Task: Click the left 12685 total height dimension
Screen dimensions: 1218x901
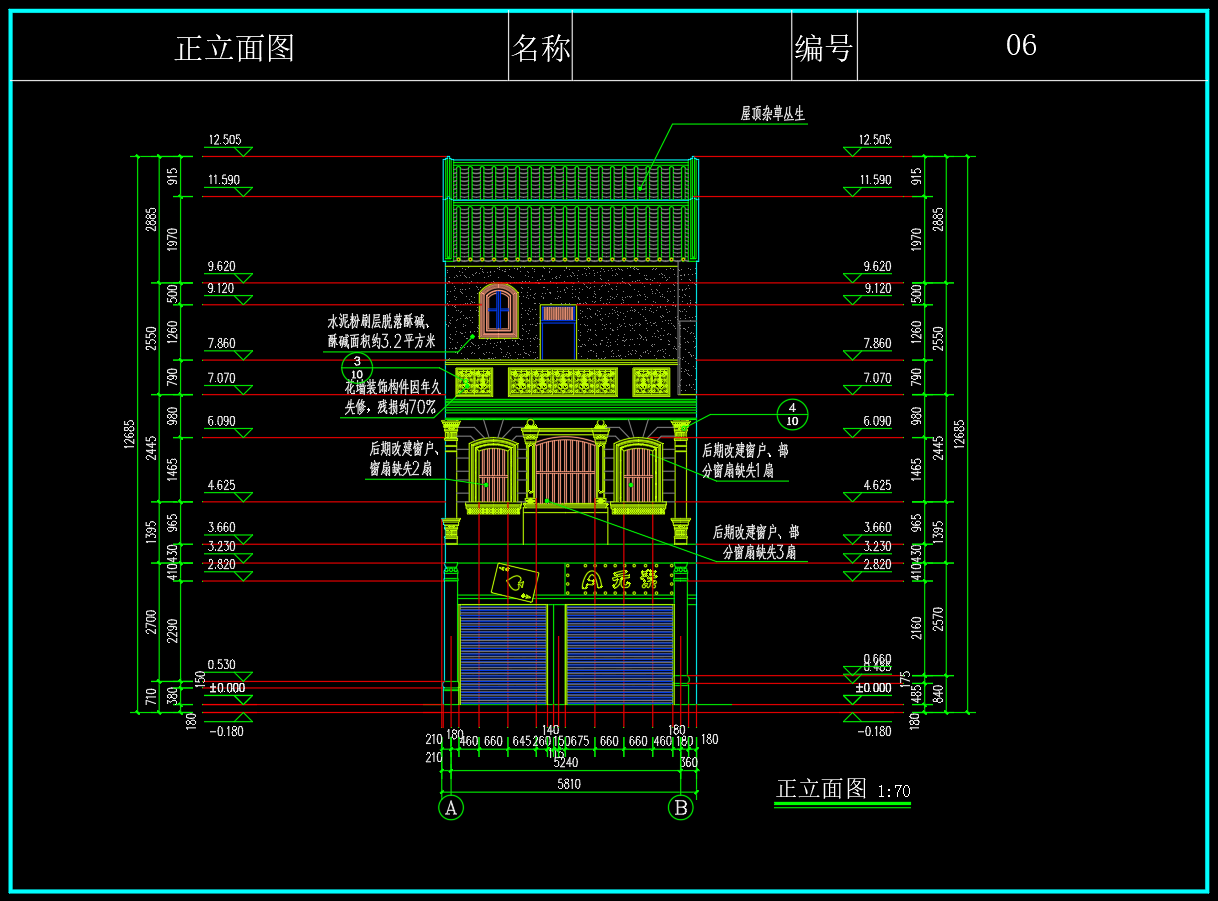Action: [x=129, y=433]
